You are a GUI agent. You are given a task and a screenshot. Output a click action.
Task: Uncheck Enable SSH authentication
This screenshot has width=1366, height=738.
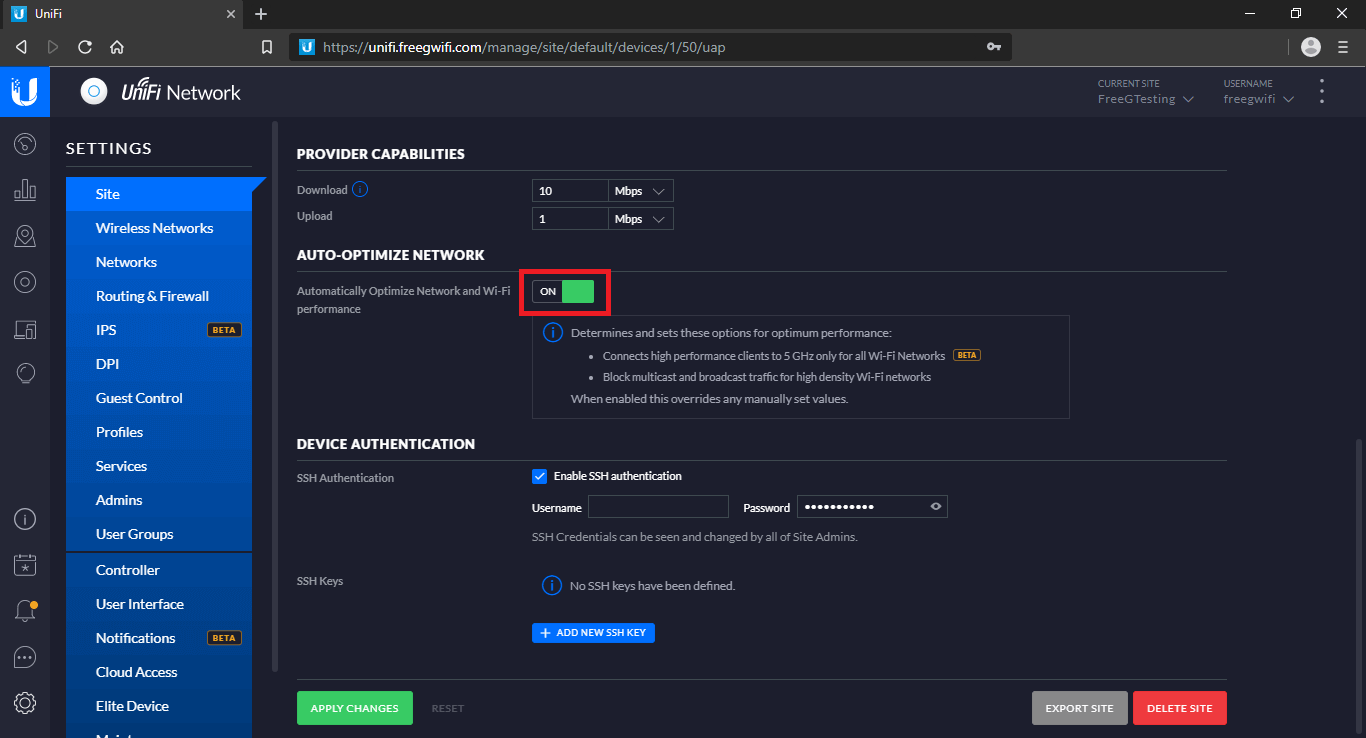[x=540, y=476]
